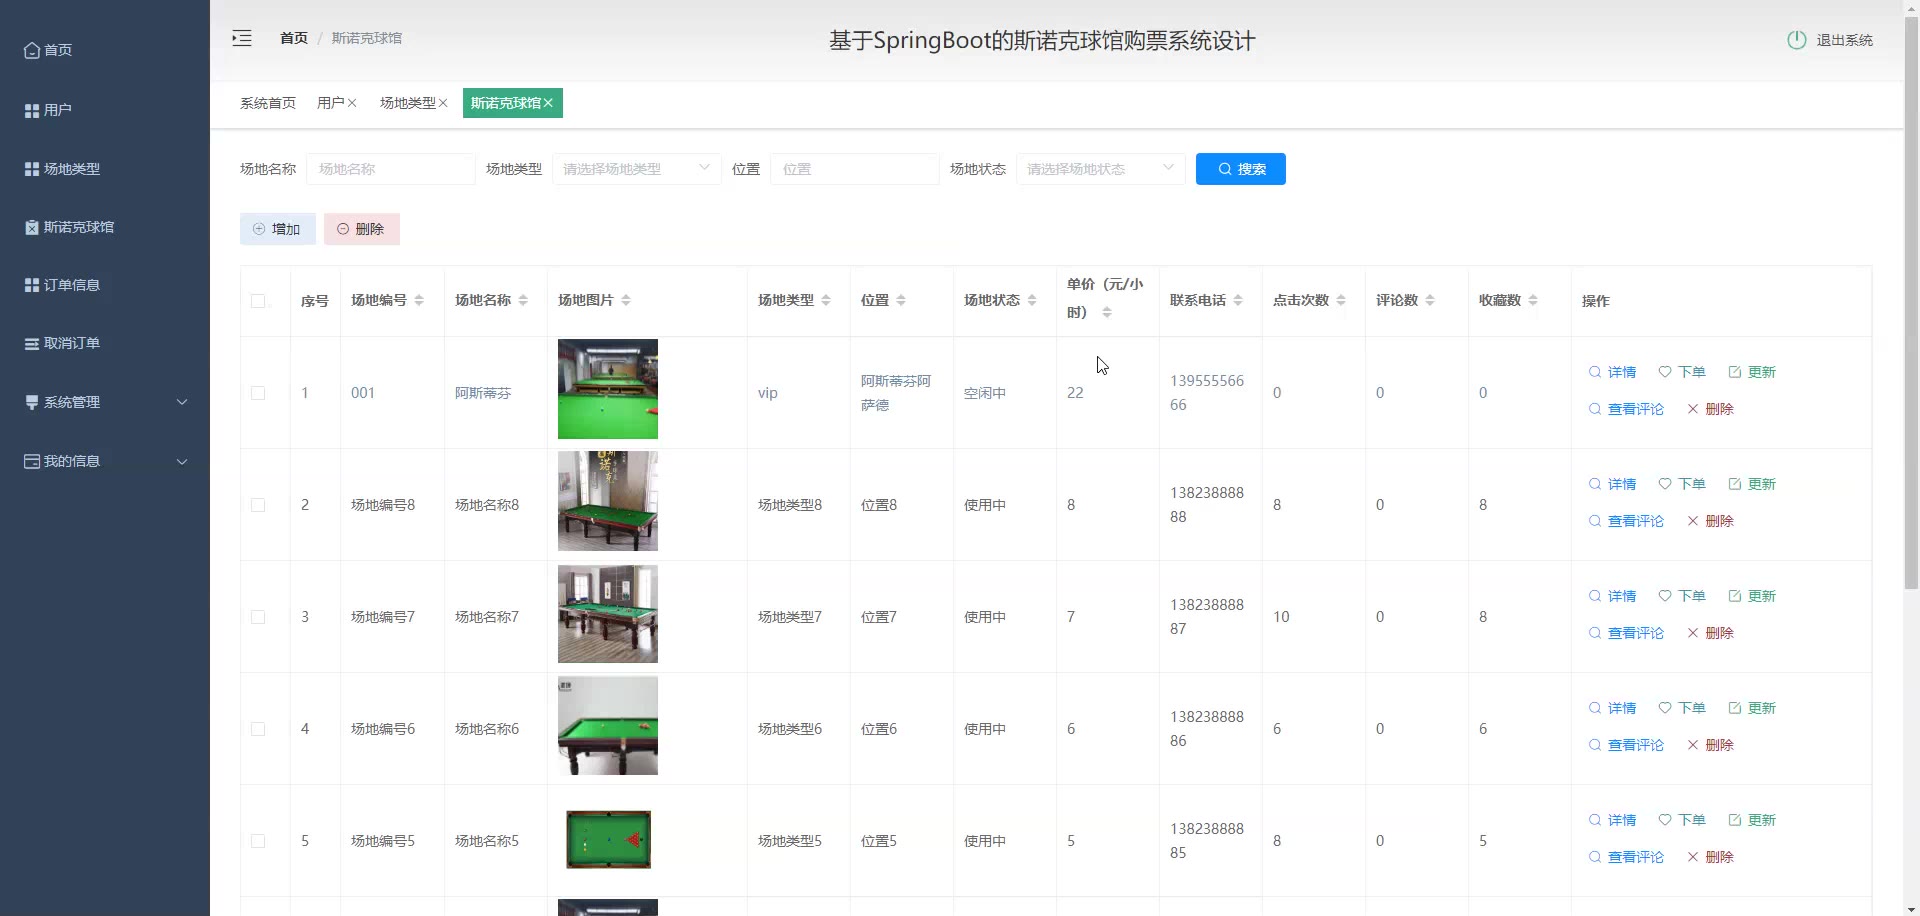Click 订单信息 grid icon in sidebar
This screenshot has width=1920, height=916.
pos(32,285)
